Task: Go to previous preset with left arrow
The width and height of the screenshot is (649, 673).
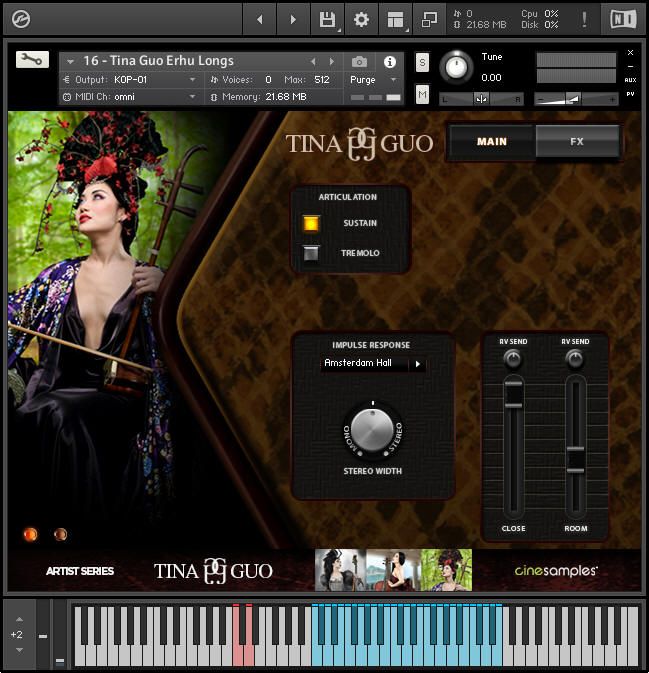Action: tap(259, 19)
